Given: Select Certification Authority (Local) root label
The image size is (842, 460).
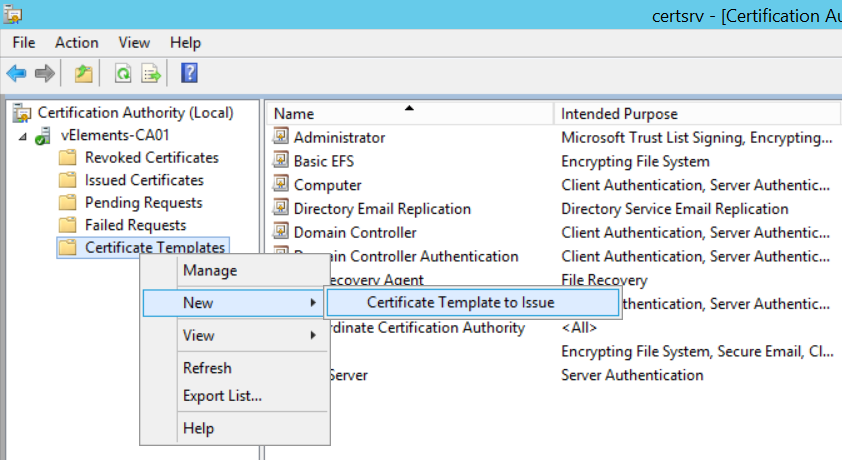Looking at the screenshot, I should (x=135, y=113).
